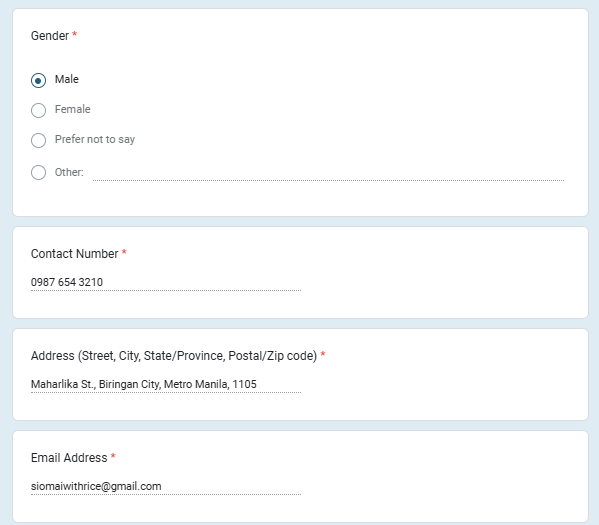
Task: Pick the Other gender radio button
Action: 38,172
